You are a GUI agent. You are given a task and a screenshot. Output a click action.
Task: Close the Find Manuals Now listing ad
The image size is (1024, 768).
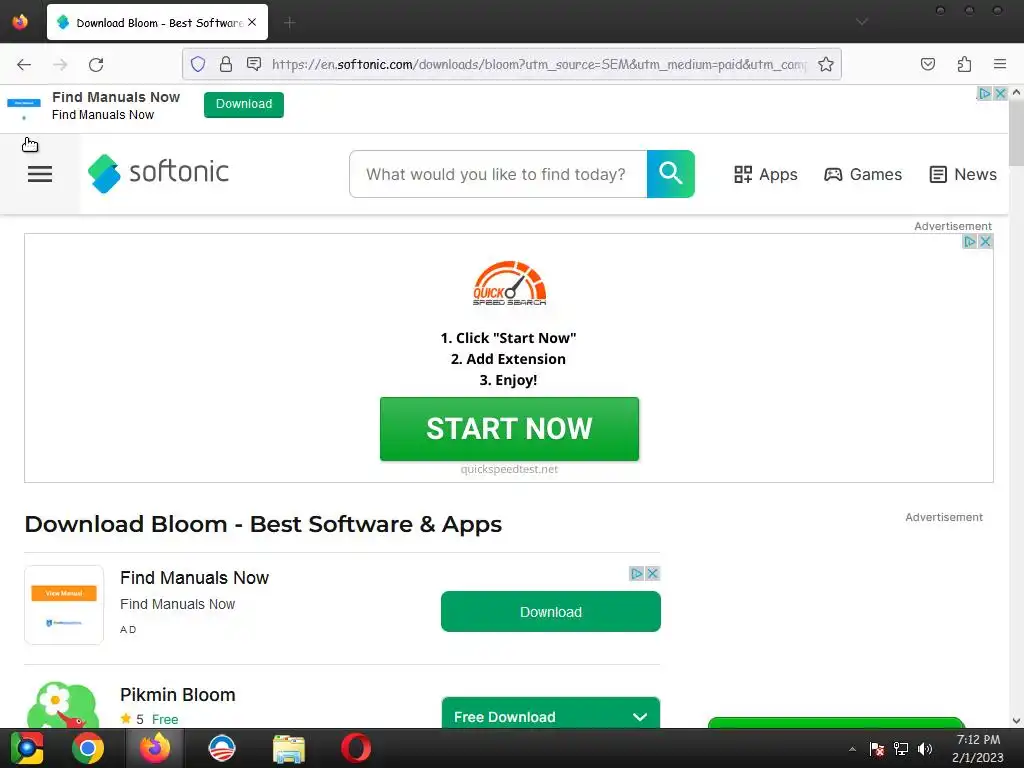point(652,573)
